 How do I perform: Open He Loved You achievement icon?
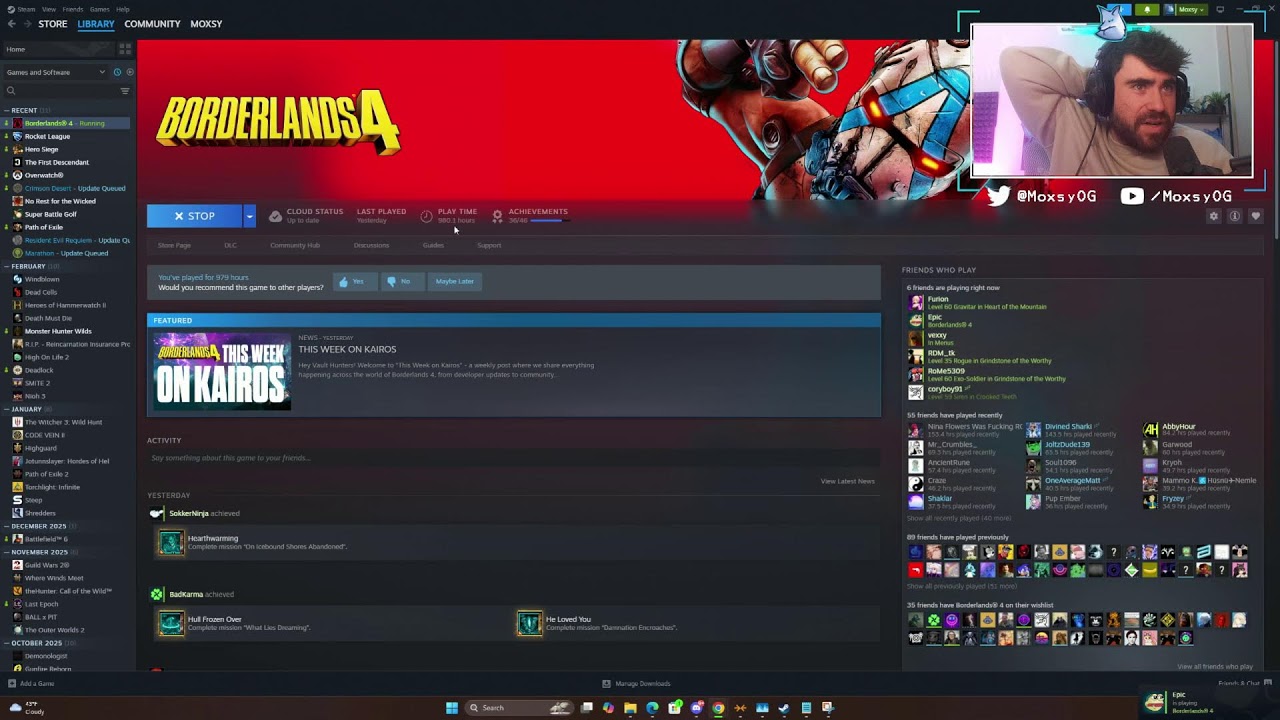[x=529, y=623]
